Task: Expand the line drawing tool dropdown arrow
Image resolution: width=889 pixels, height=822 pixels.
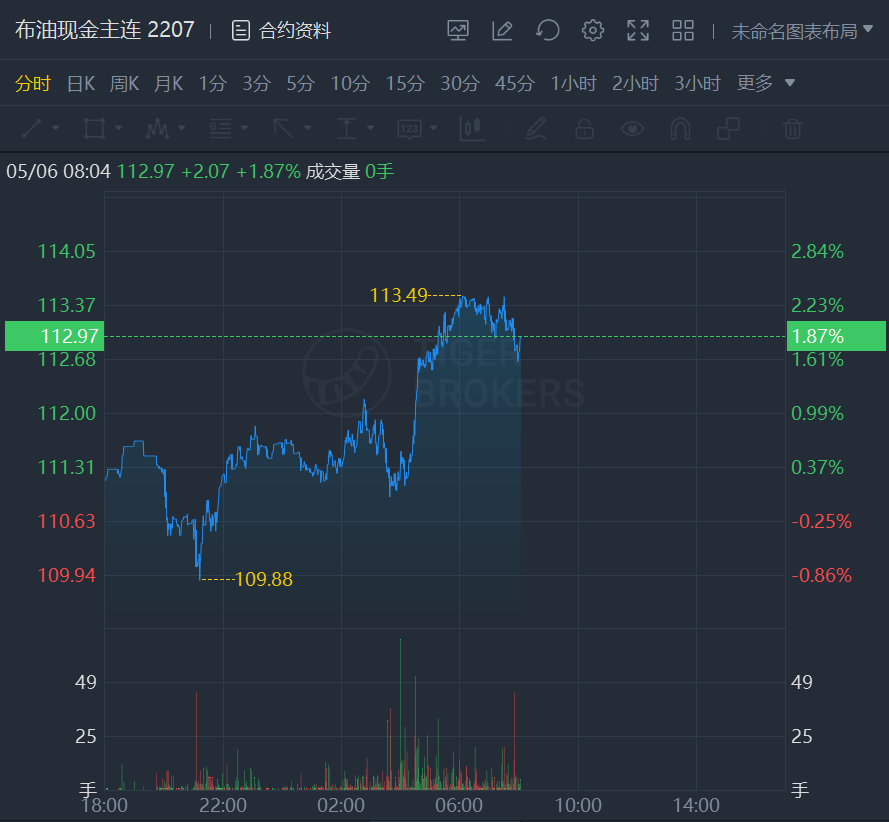Action: click(x=56, y=129)
